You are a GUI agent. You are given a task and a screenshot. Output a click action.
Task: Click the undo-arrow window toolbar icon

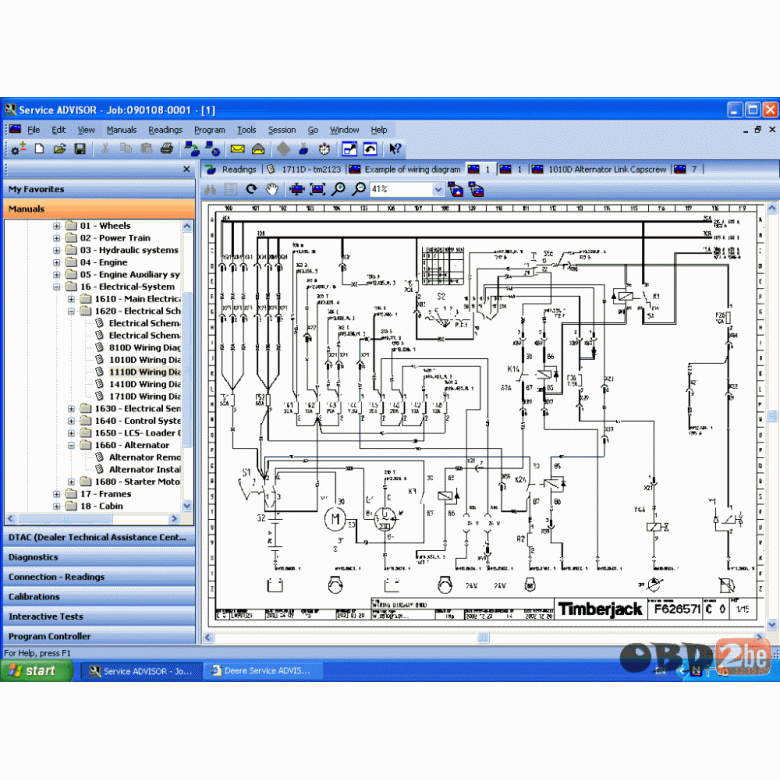pyautogui.click(x=370, y=149)
